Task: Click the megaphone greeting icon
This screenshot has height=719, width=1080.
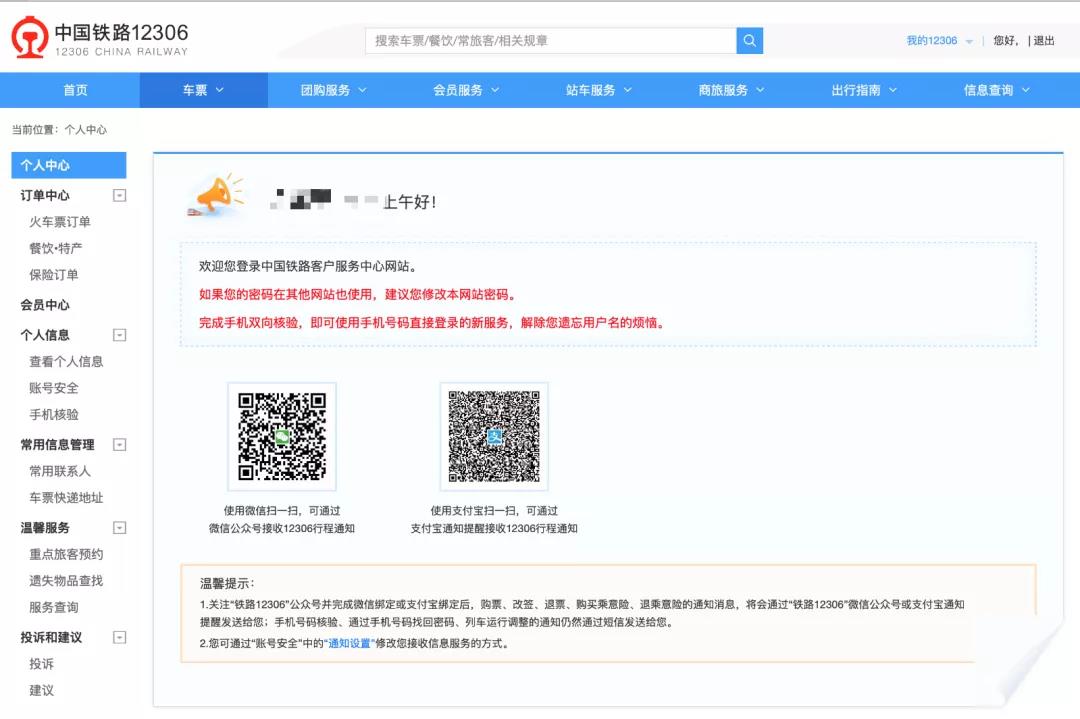Action: pos(216,195)
